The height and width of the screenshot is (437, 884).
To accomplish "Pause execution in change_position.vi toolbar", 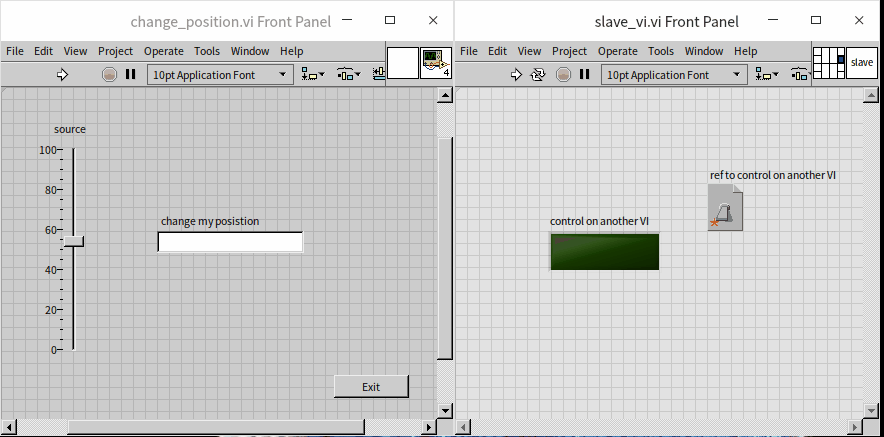I will coord(130,74).
